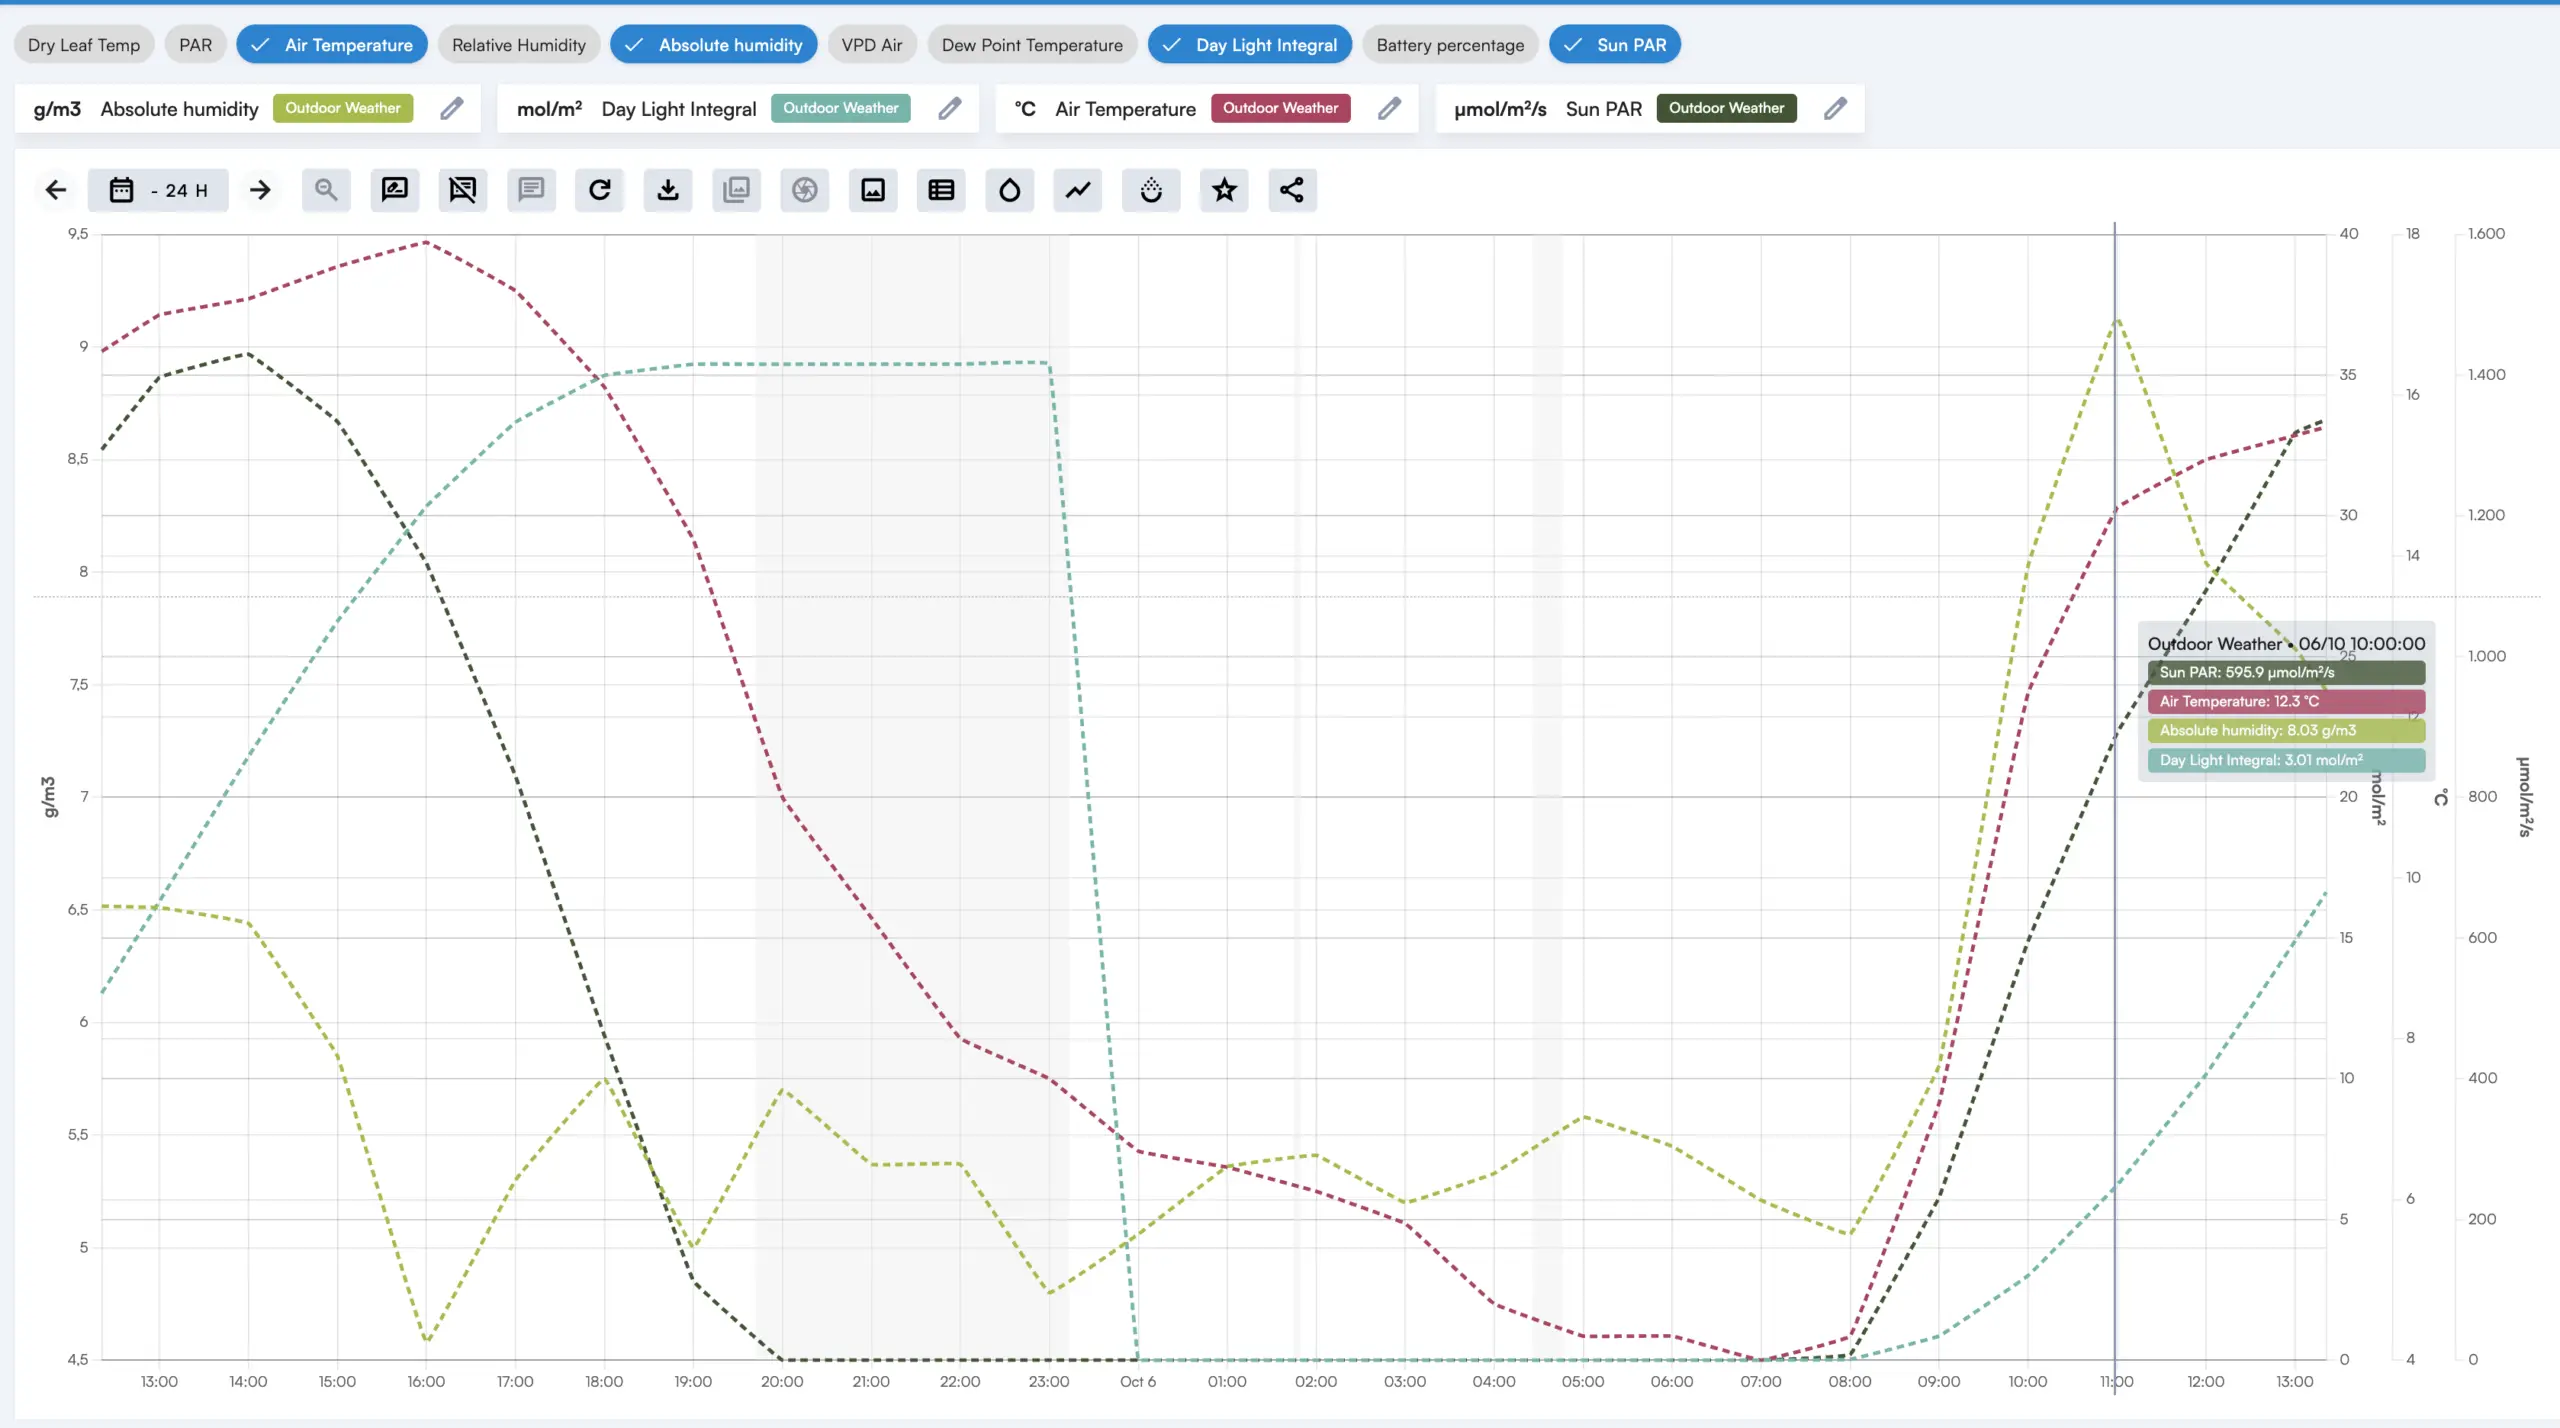Share the chart
2560x1428 pixels.
coord(1292,190)
